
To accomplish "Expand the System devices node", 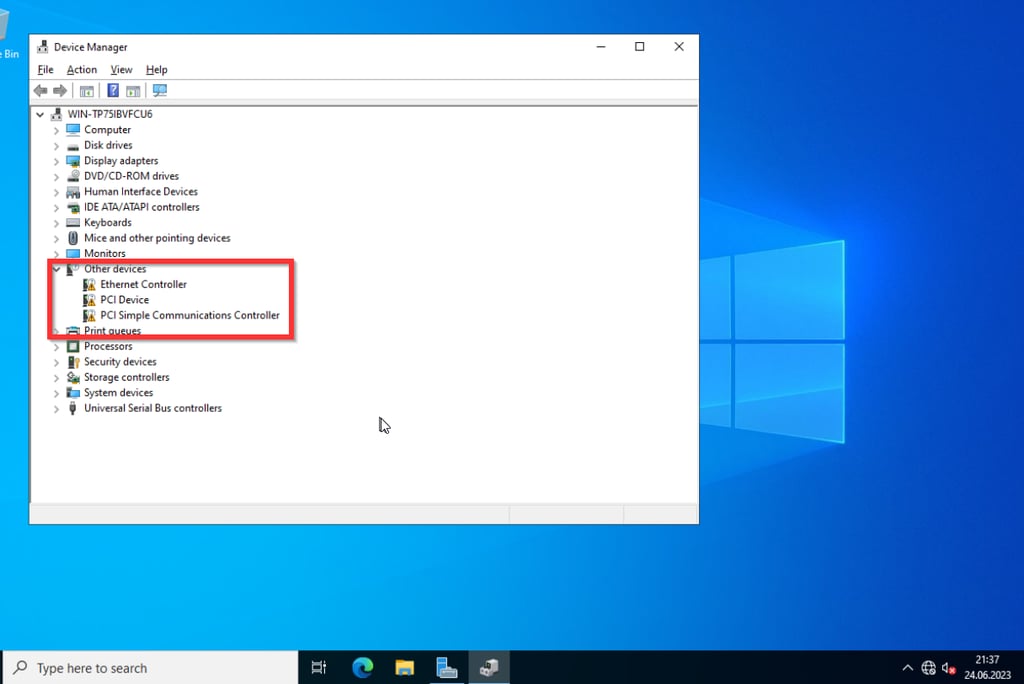I will point(56,393).
